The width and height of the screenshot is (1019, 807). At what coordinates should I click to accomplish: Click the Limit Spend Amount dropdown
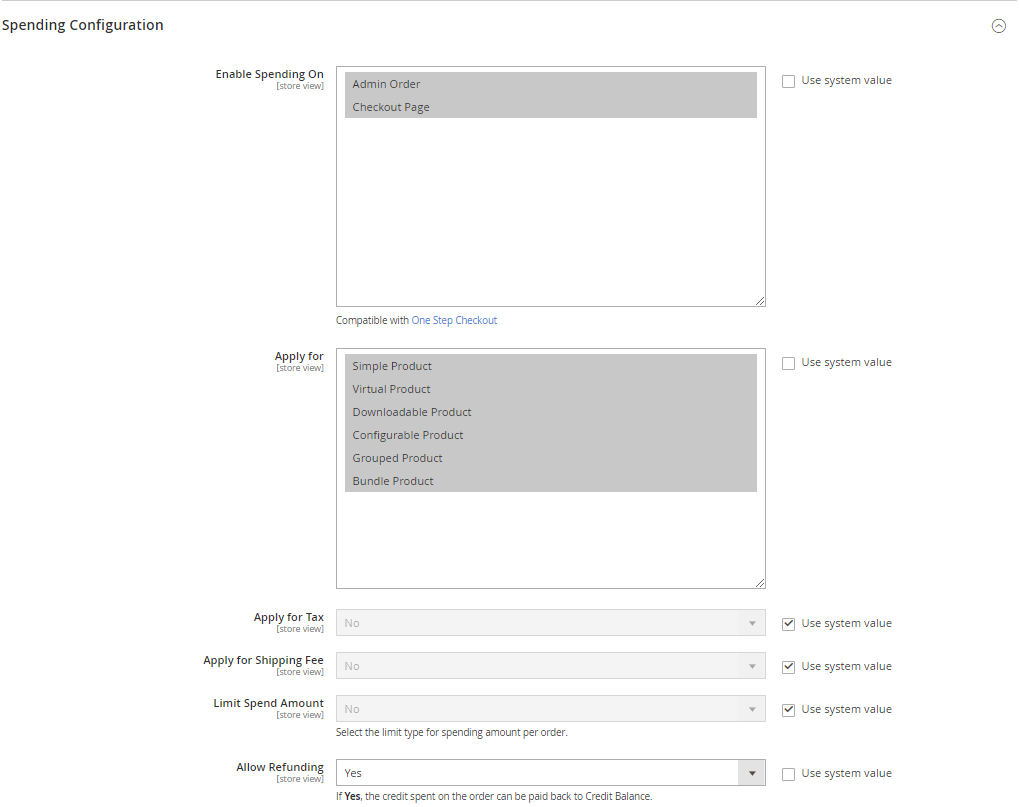pyautogui.click(x=550, y=709)
